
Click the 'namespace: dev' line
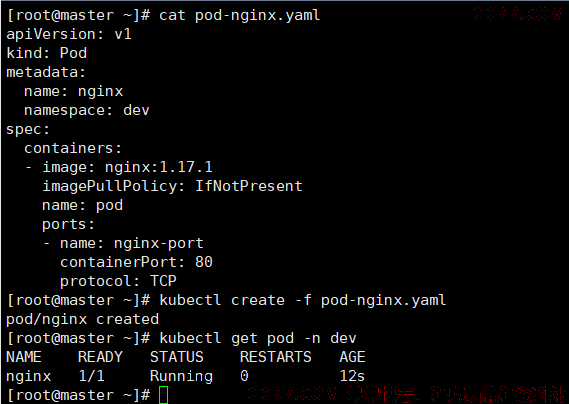click(87, 110)
